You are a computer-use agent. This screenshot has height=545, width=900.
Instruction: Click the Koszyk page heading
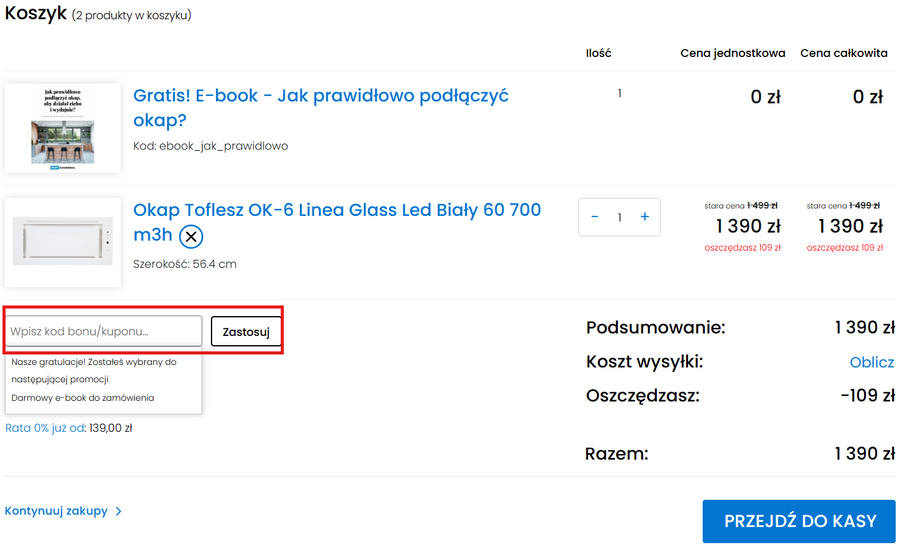36,13
